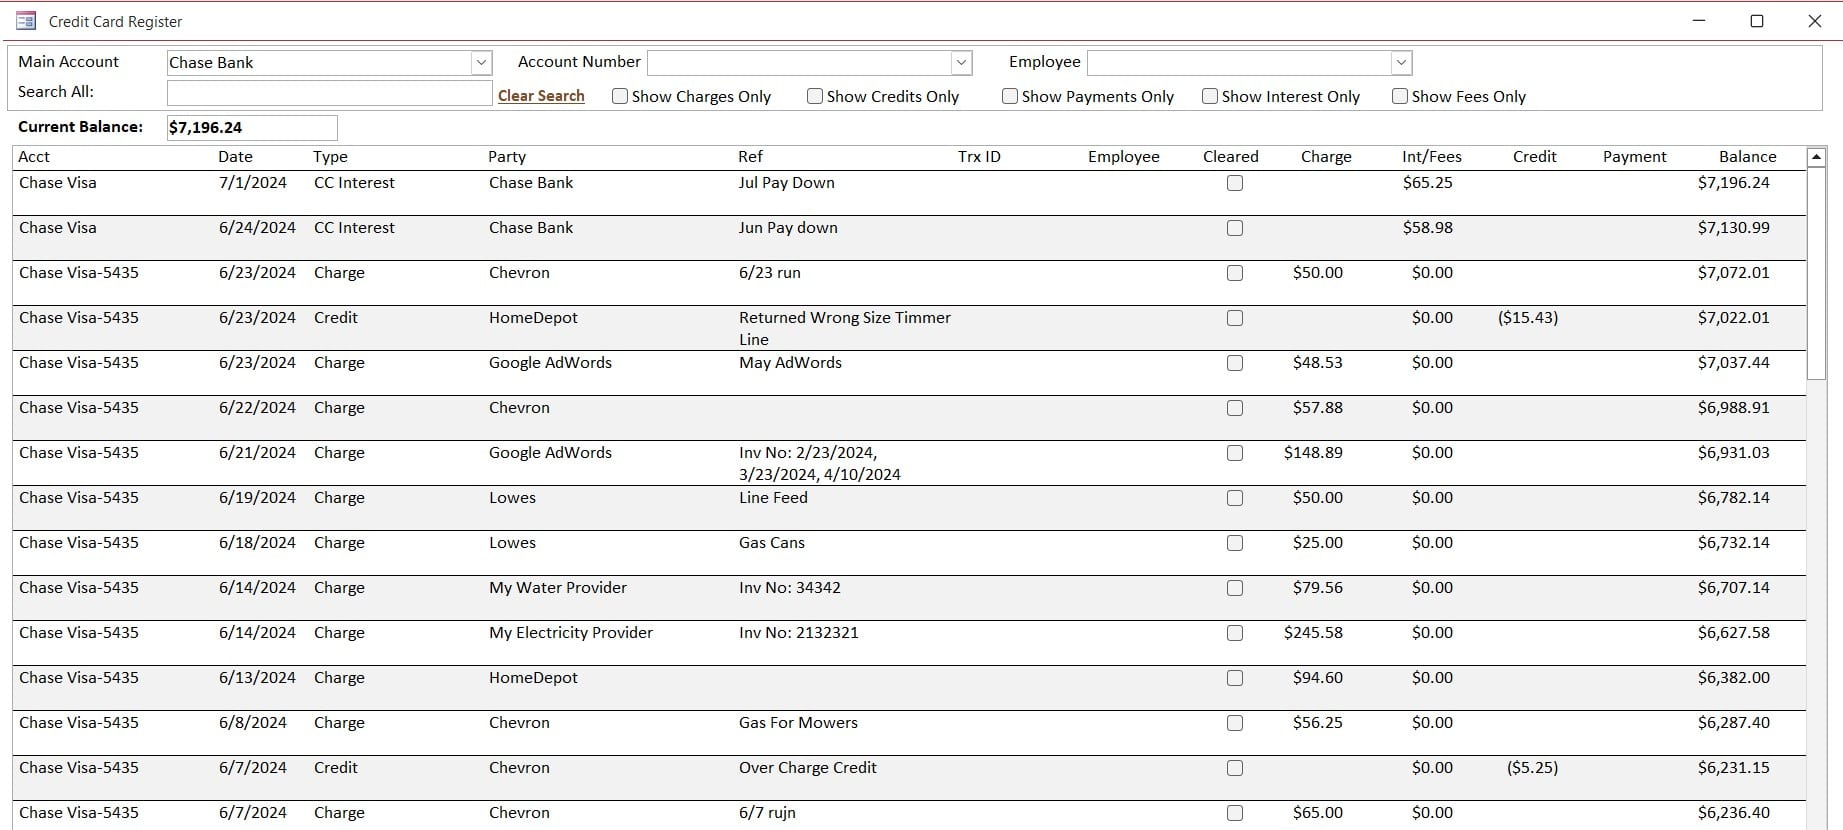
Task: Check Cleared box for Jun Pay down row
Action: pos(1235,228)
